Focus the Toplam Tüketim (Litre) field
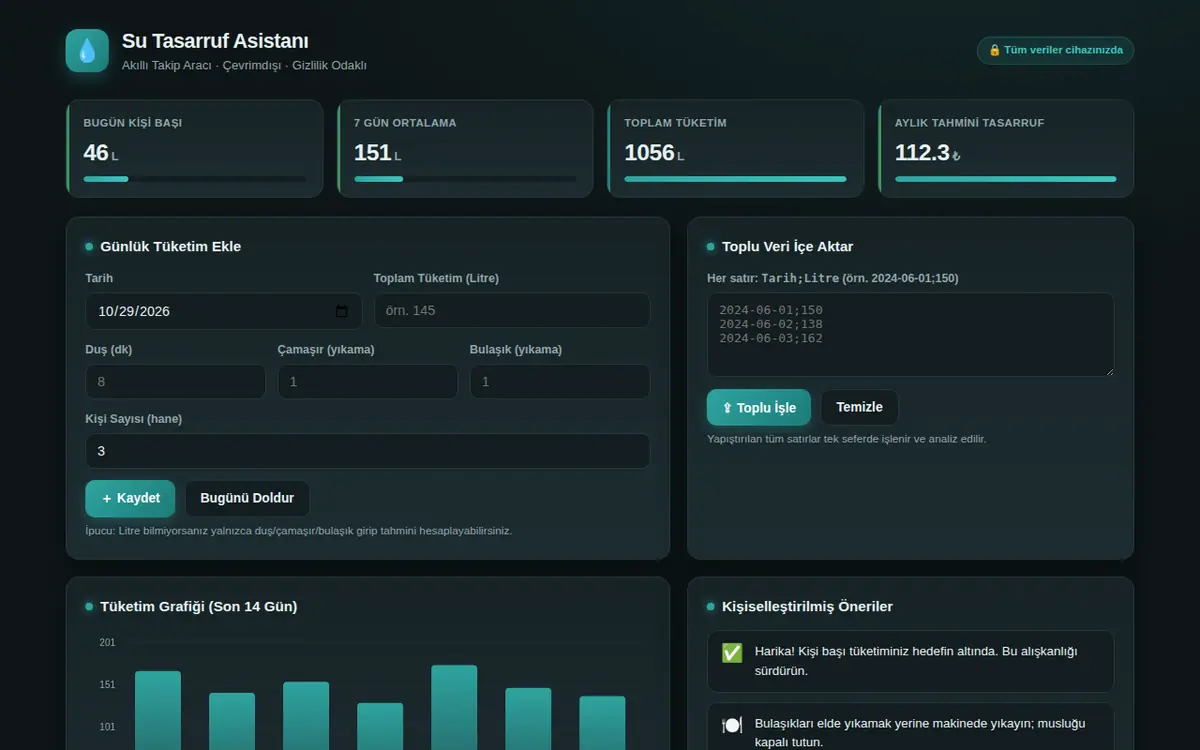 (512, 311)
